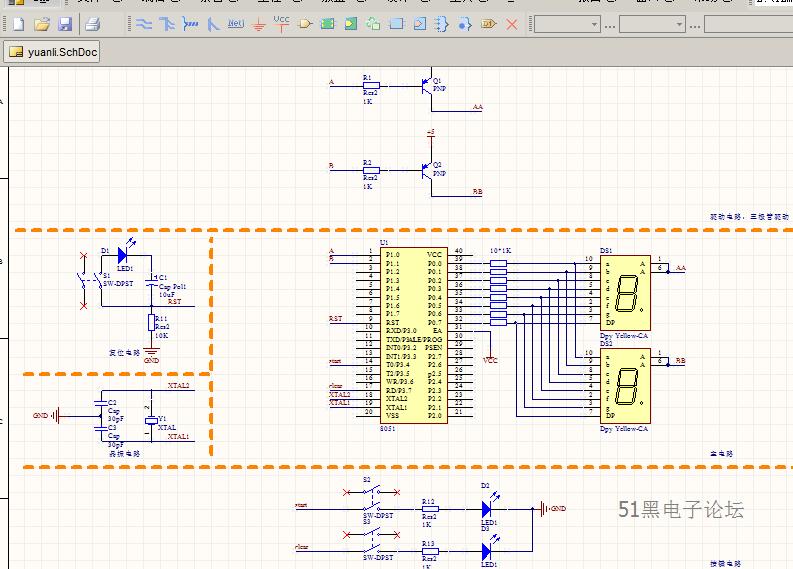Open the yuanli.SchDoc document tab
The height and width of the screenshot is (569, 793).
point(52,52)
